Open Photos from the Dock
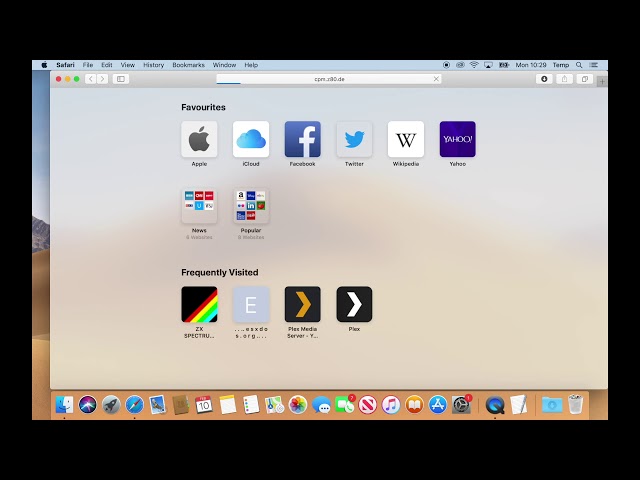640x480 pixels. coord(298,405)
